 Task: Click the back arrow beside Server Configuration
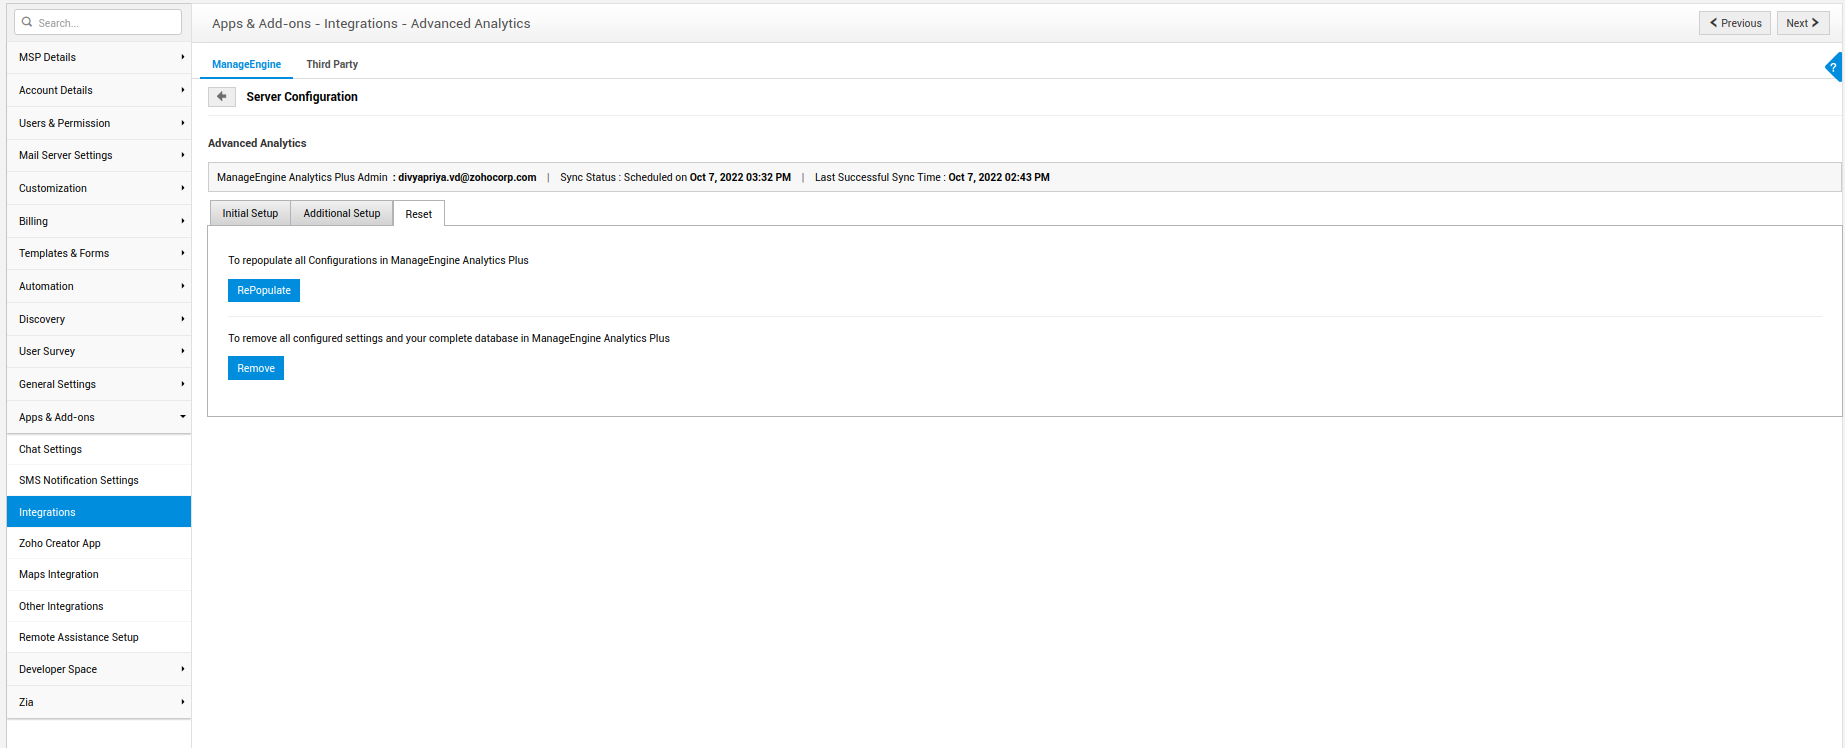222,97
